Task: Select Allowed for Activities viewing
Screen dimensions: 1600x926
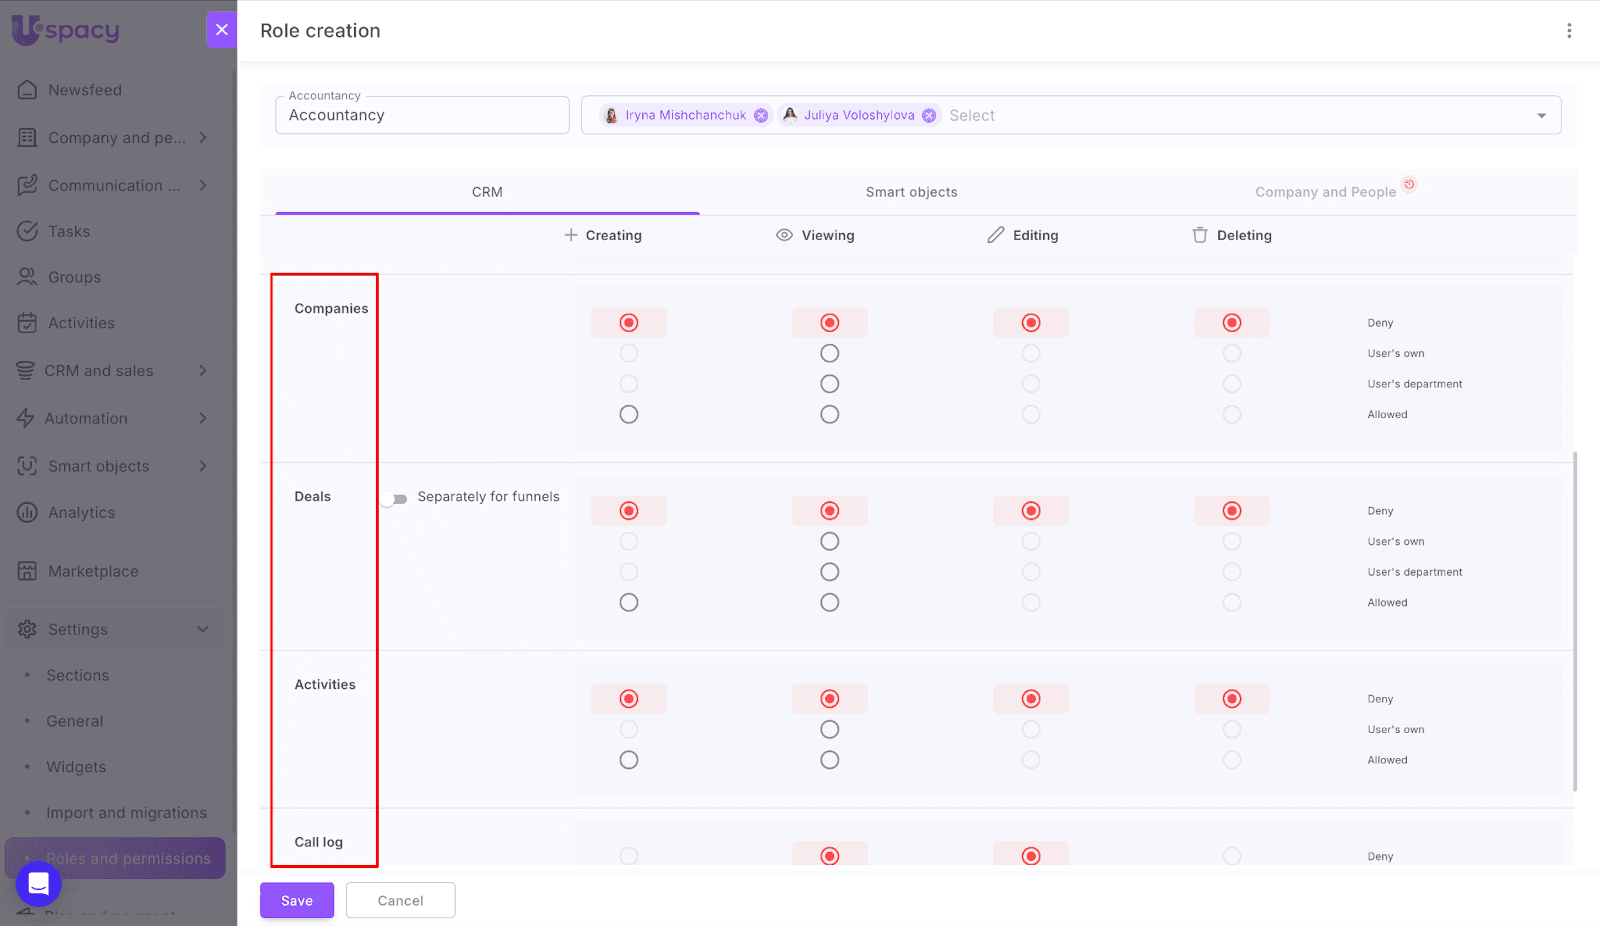Action: coord(829,760)
